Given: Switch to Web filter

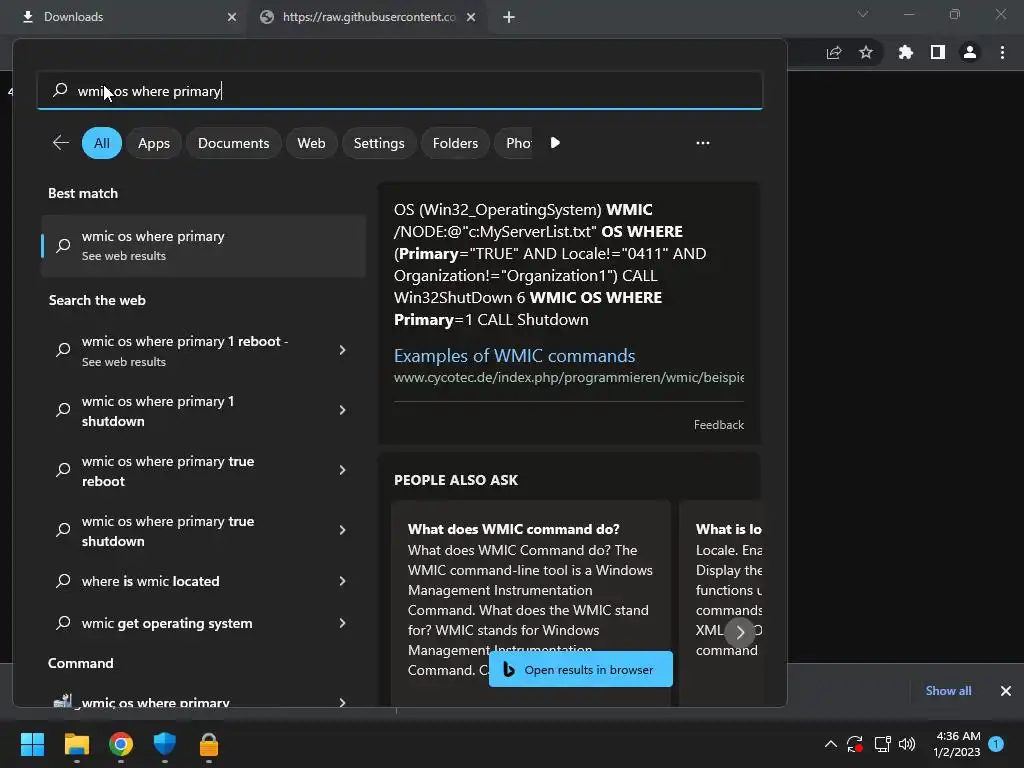Looking at the screenshot, I should 311,143.
